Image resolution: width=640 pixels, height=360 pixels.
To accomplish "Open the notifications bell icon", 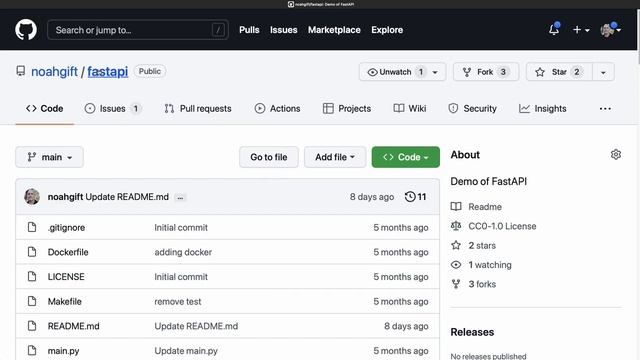I will coord(554,29).
